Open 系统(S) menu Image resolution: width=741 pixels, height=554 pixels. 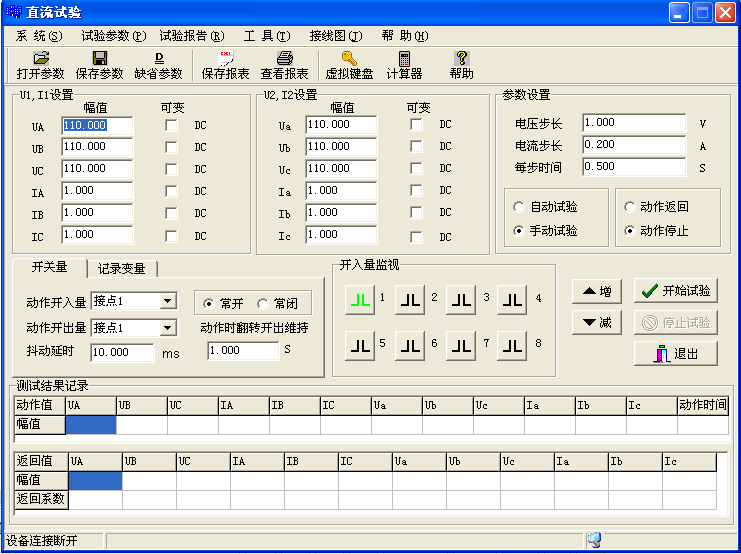point(39,36)
